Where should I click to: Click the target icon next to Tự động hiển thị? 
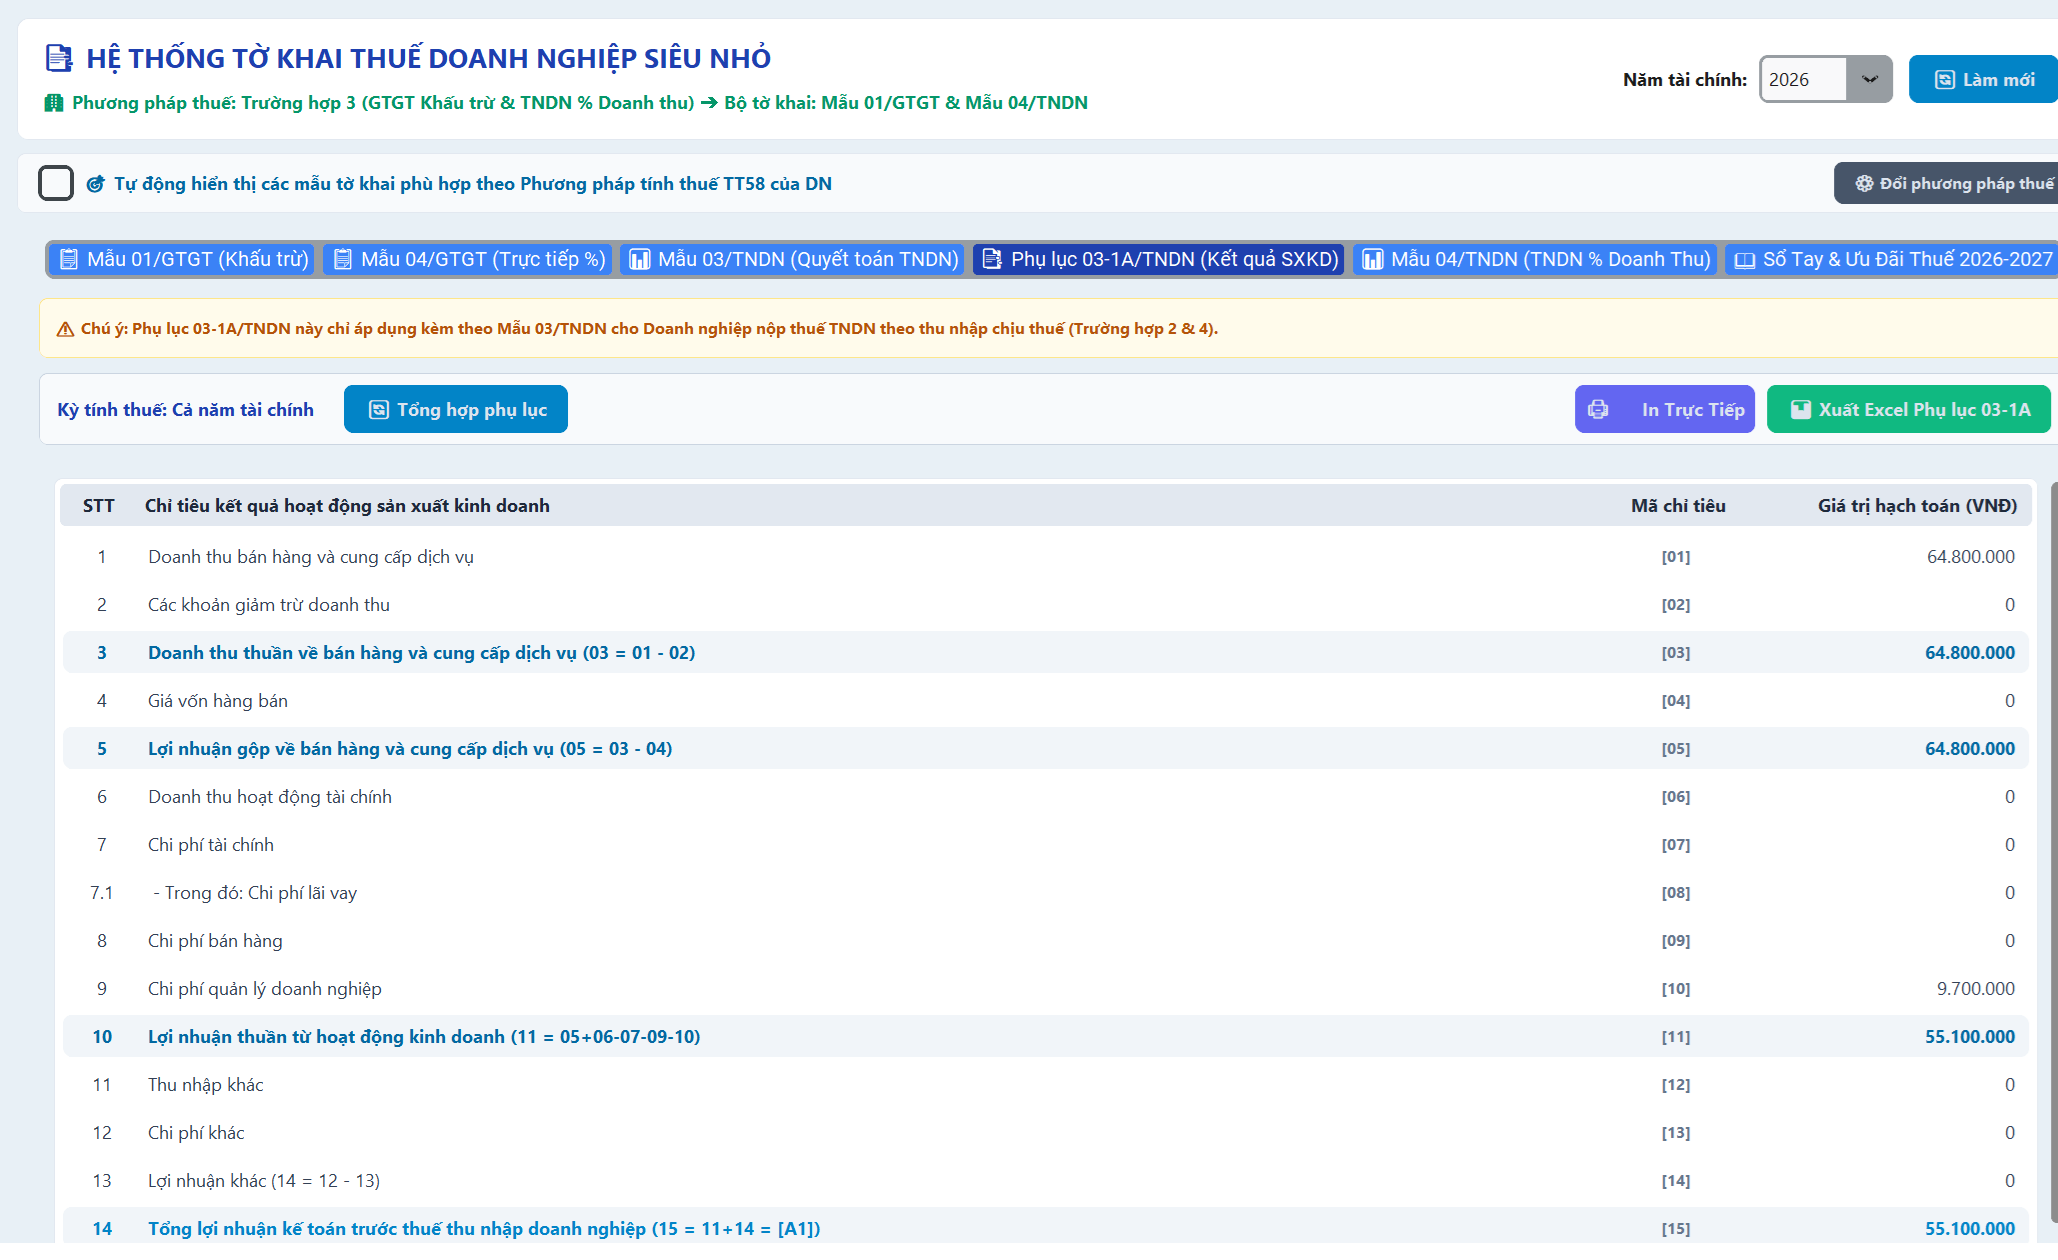tap(95, 184)
